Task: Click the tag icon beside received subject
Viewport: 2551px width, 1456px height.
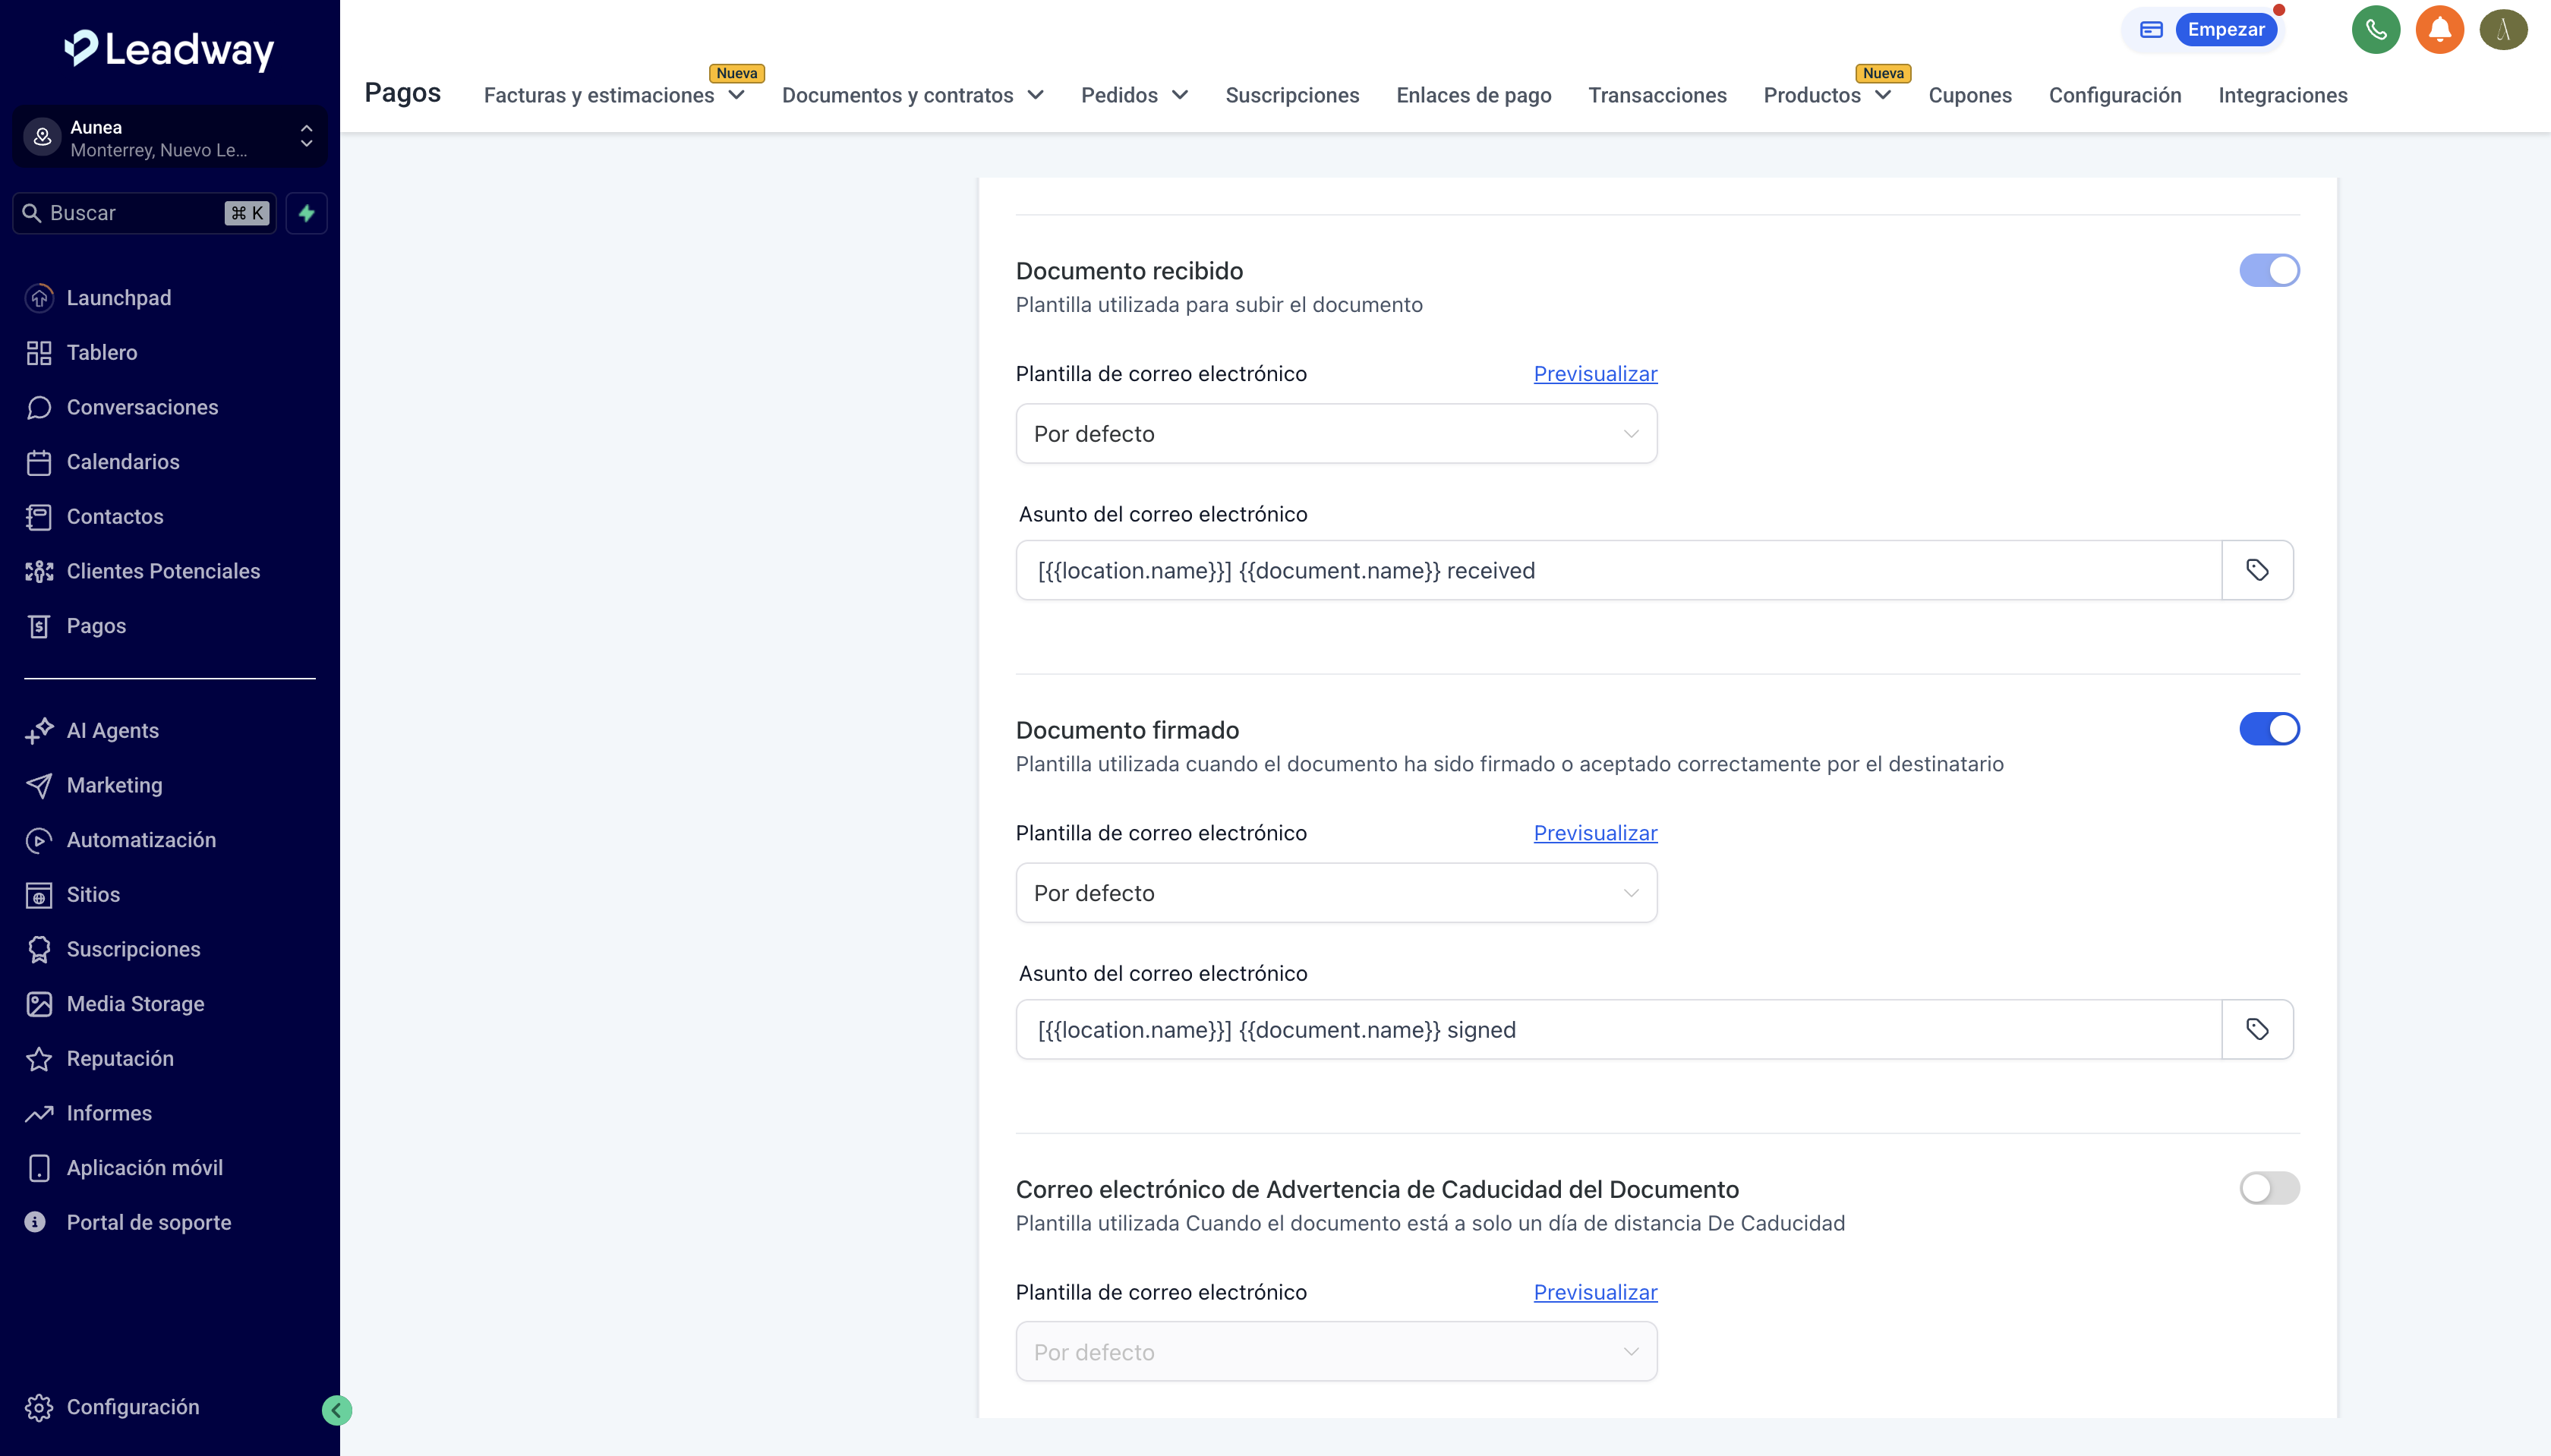Action: pos(2257,570)
